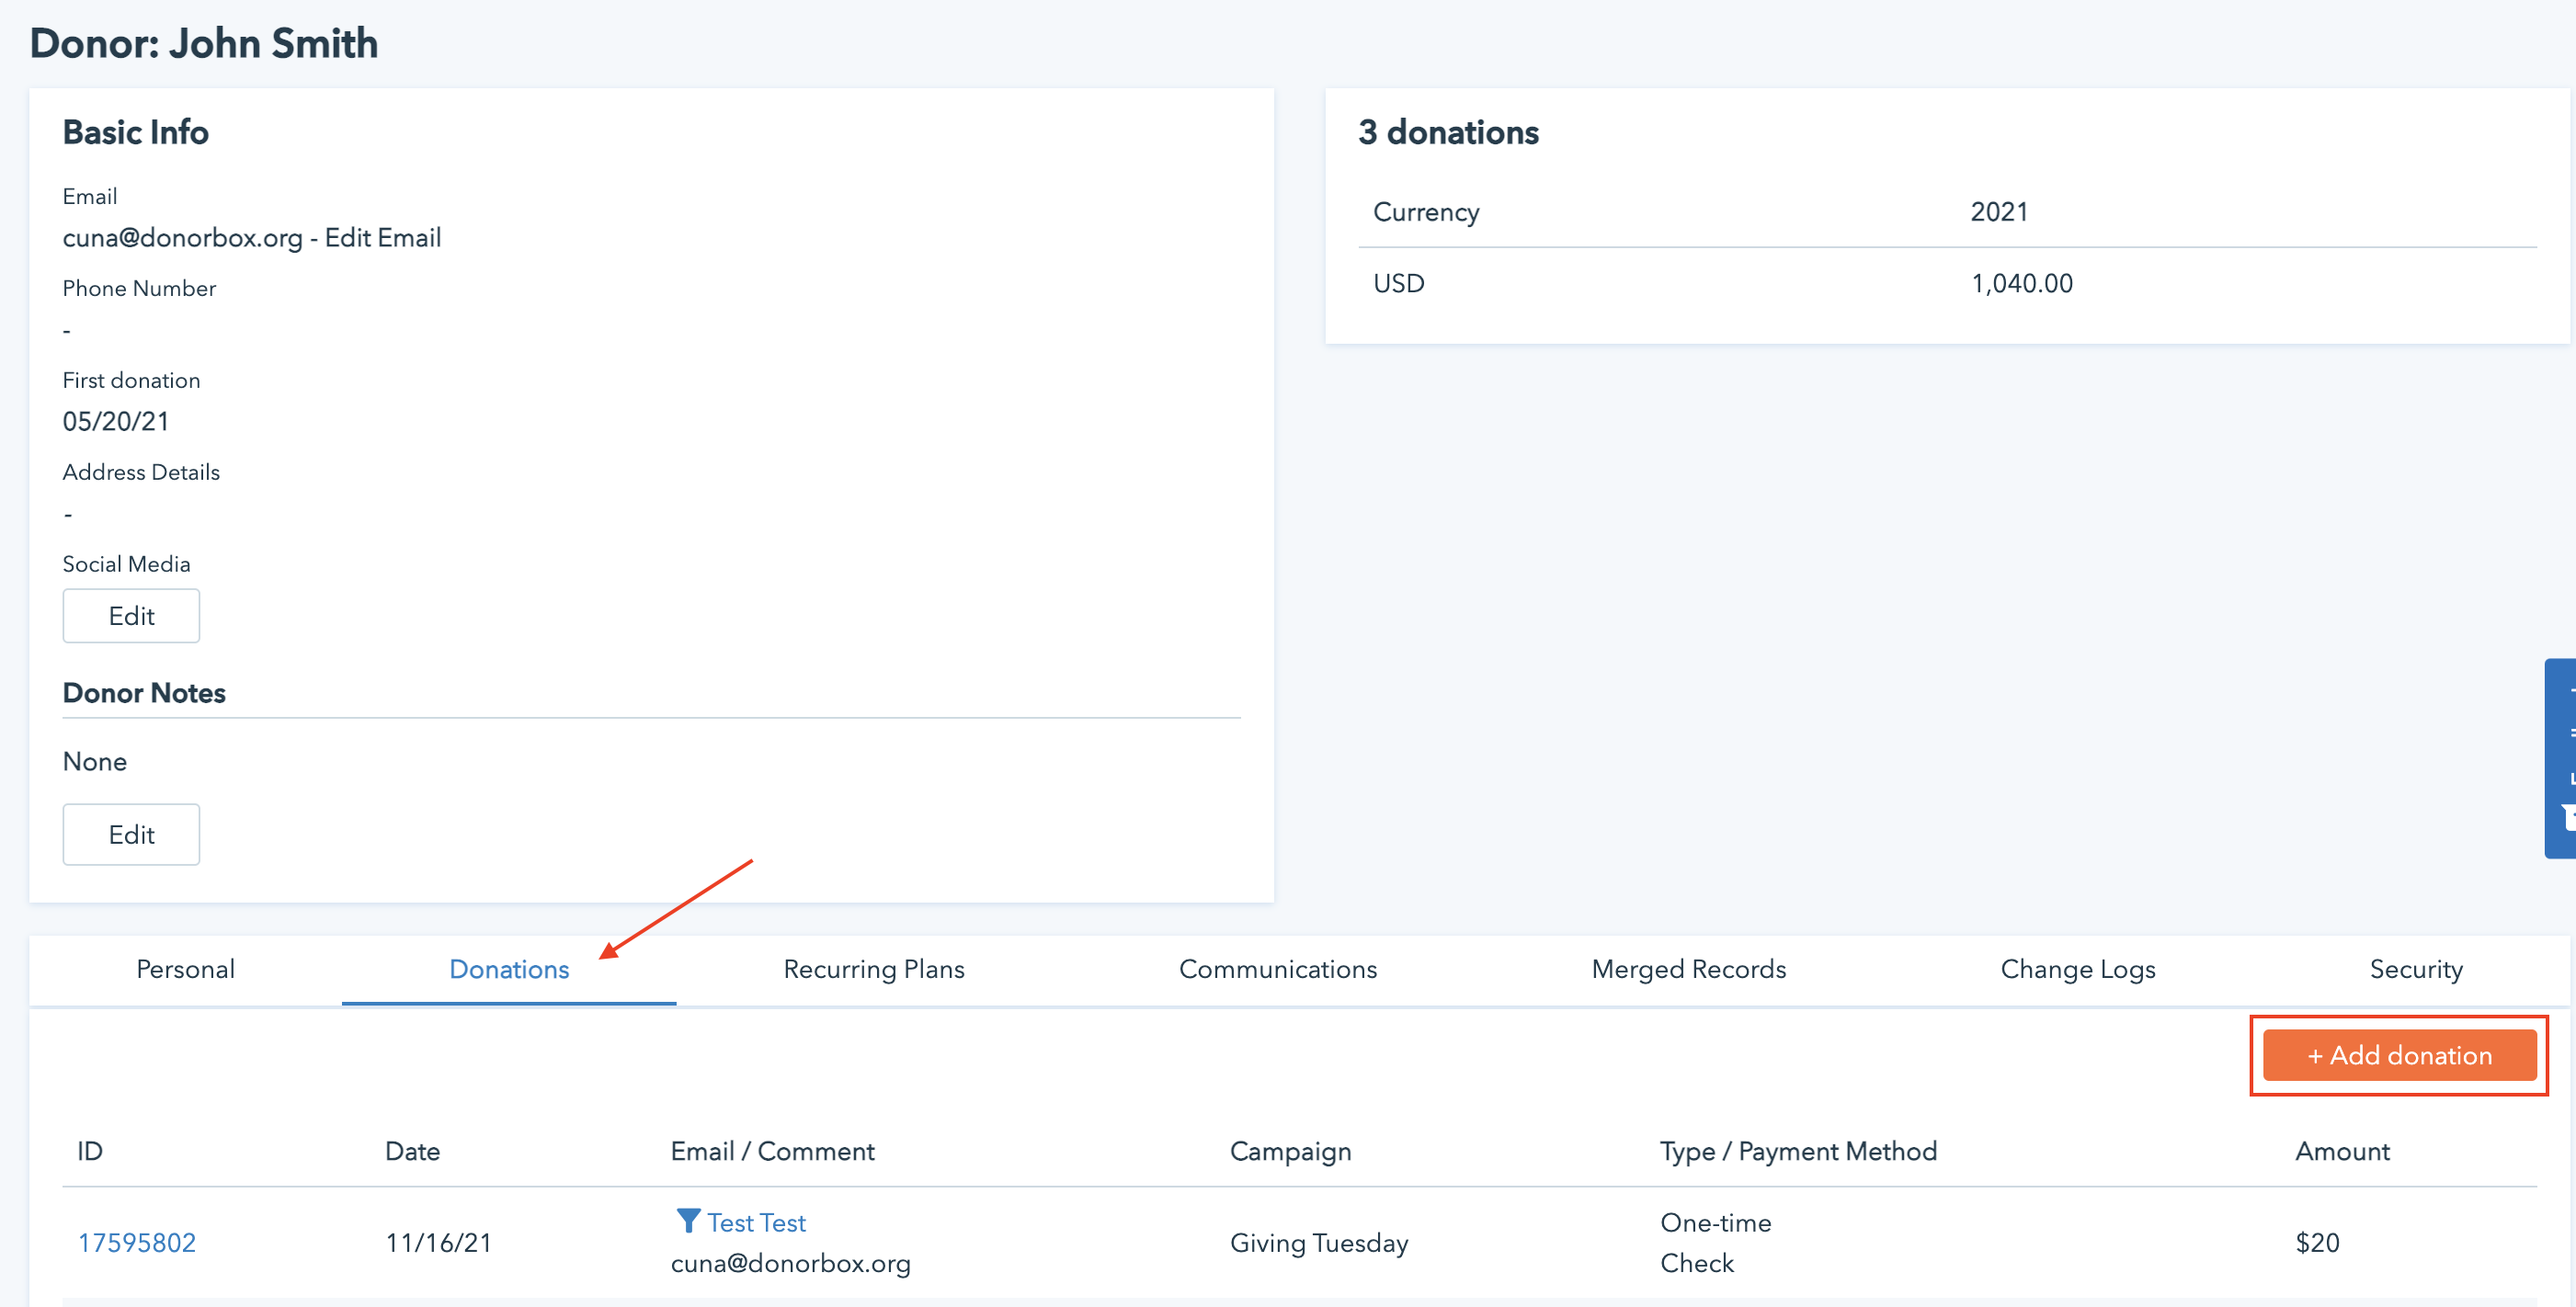
Task: Open the blue help widget on right edge
Action: coord(2560,758)
